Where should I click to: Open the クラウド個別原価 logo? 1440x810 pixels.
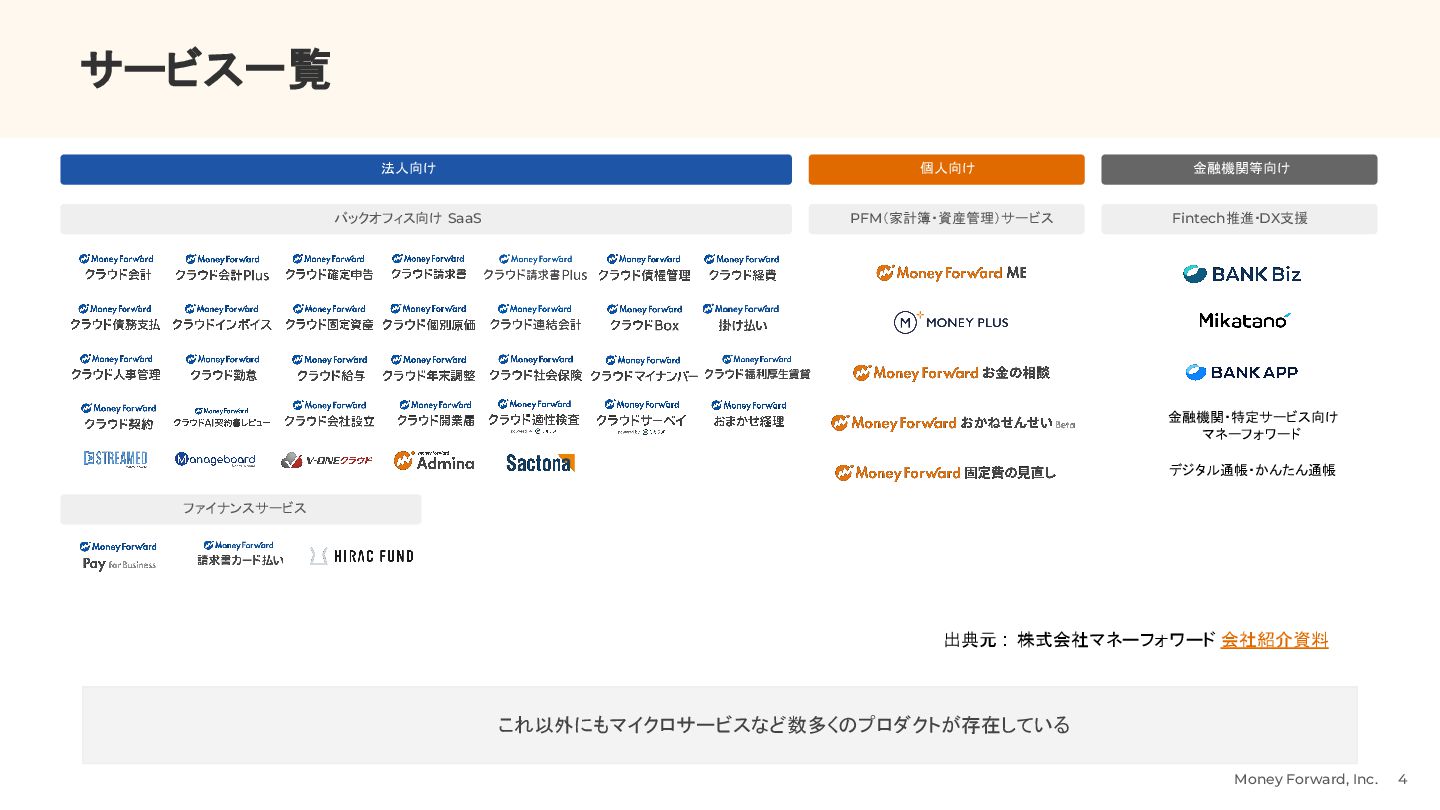click(x=428, y=317)
